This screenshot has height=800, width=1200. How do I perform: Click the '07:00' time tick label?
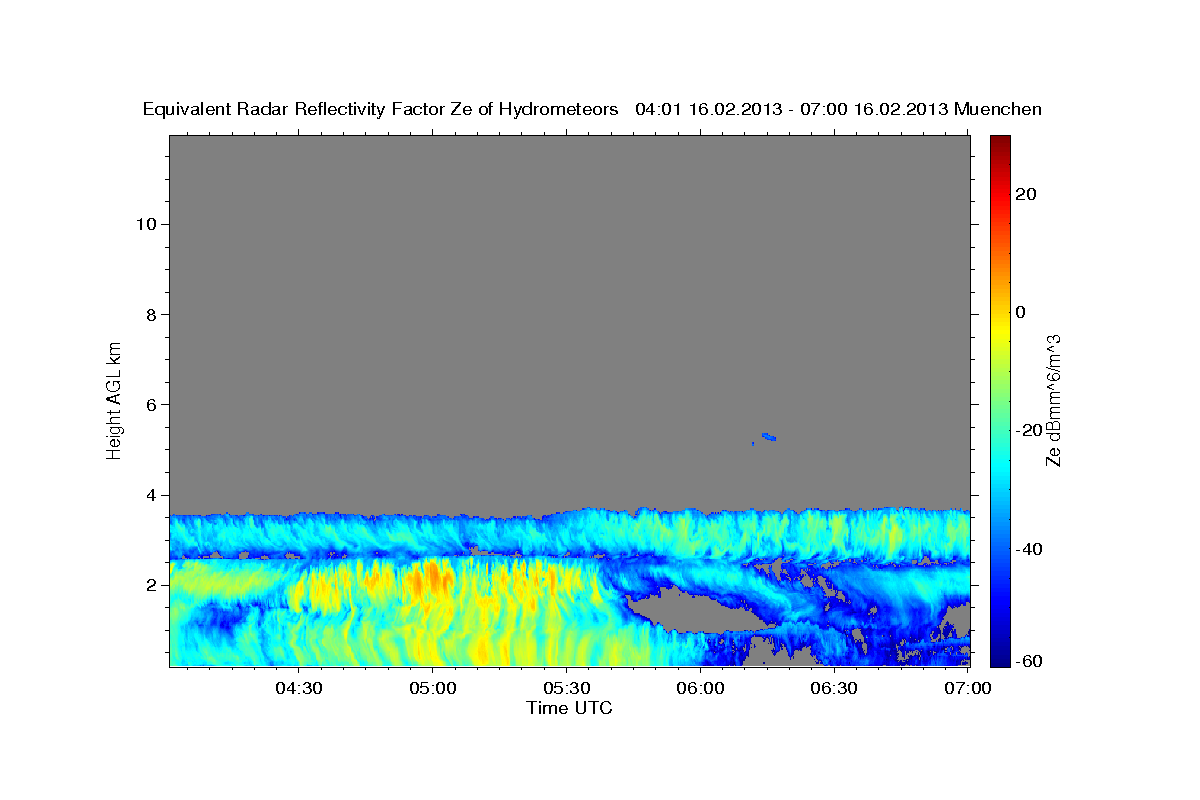968,688
